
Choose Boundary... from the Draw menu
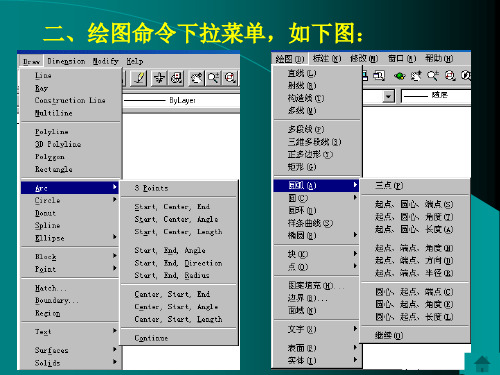70,300
